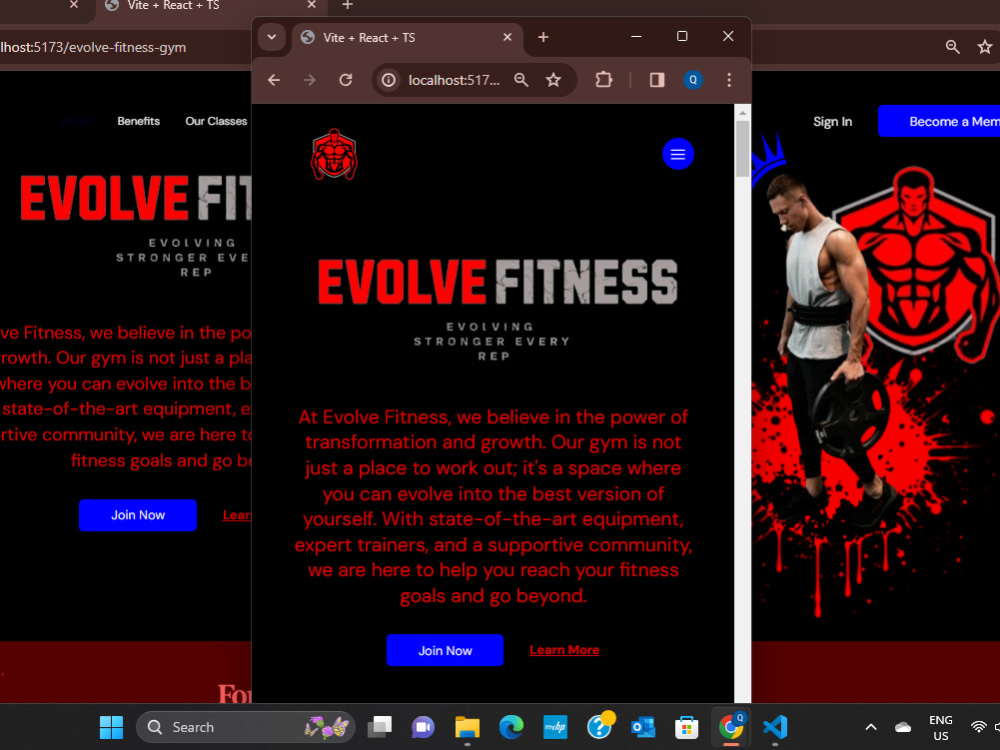Open Chrome three-dot menu
The width and height of the screenshot is (1000, 750).
click(729, 80)
